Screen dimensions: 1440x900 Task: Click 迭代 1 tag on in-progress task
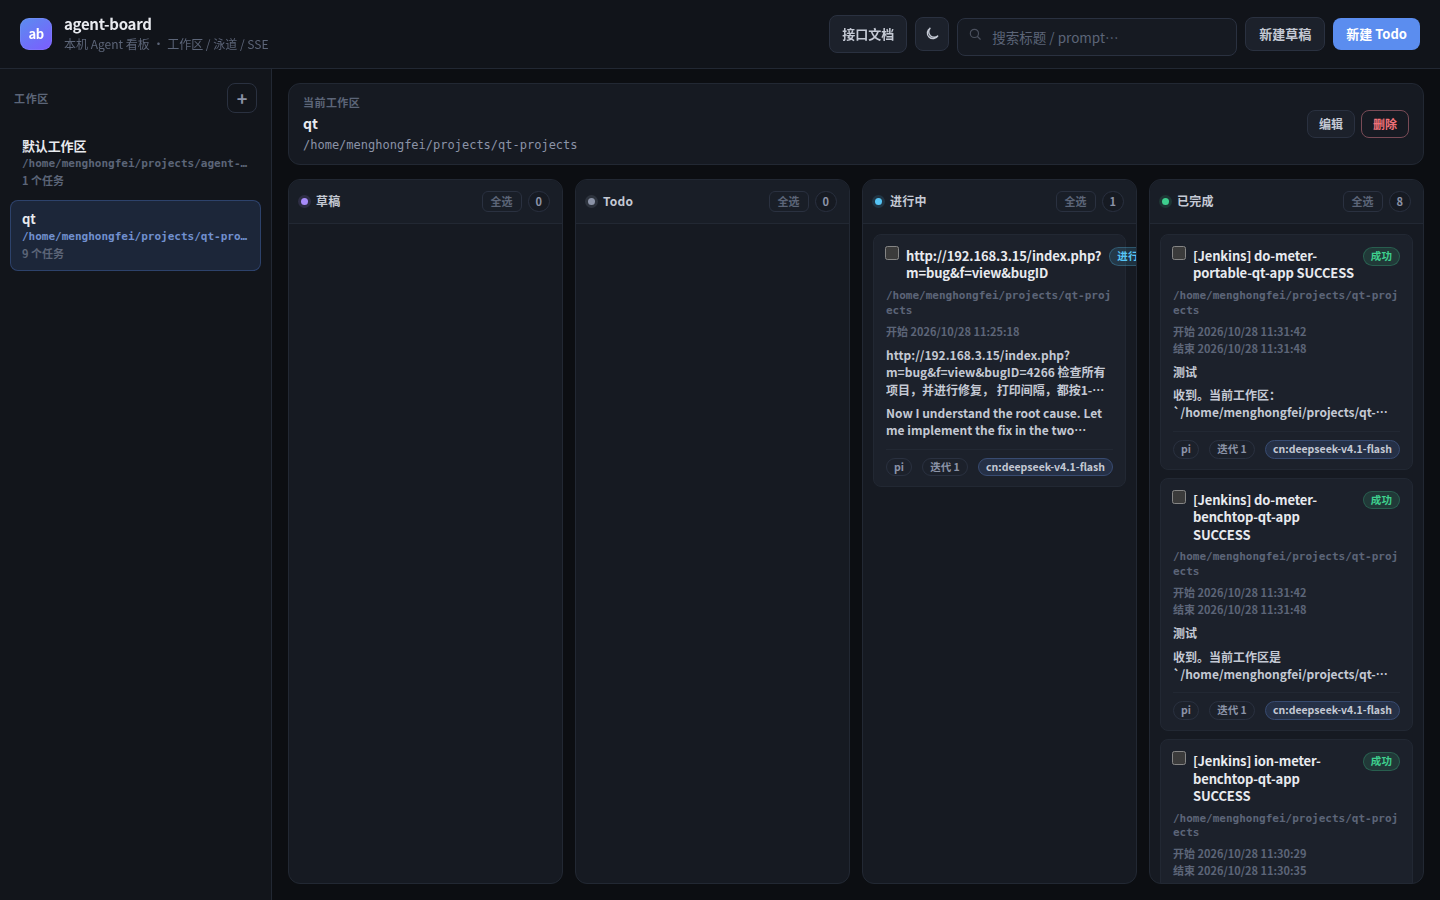944,467
